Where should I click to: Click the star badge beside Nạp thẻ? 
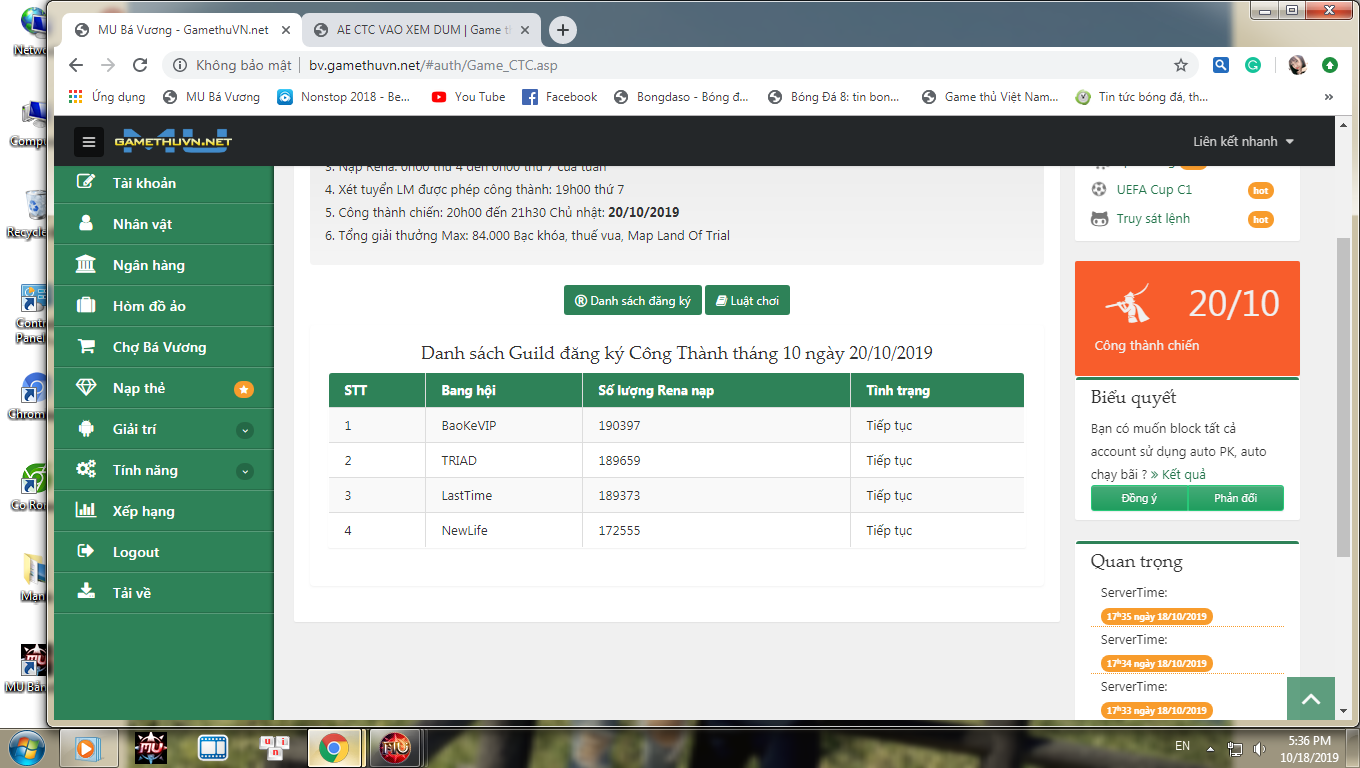click(243, 389)
